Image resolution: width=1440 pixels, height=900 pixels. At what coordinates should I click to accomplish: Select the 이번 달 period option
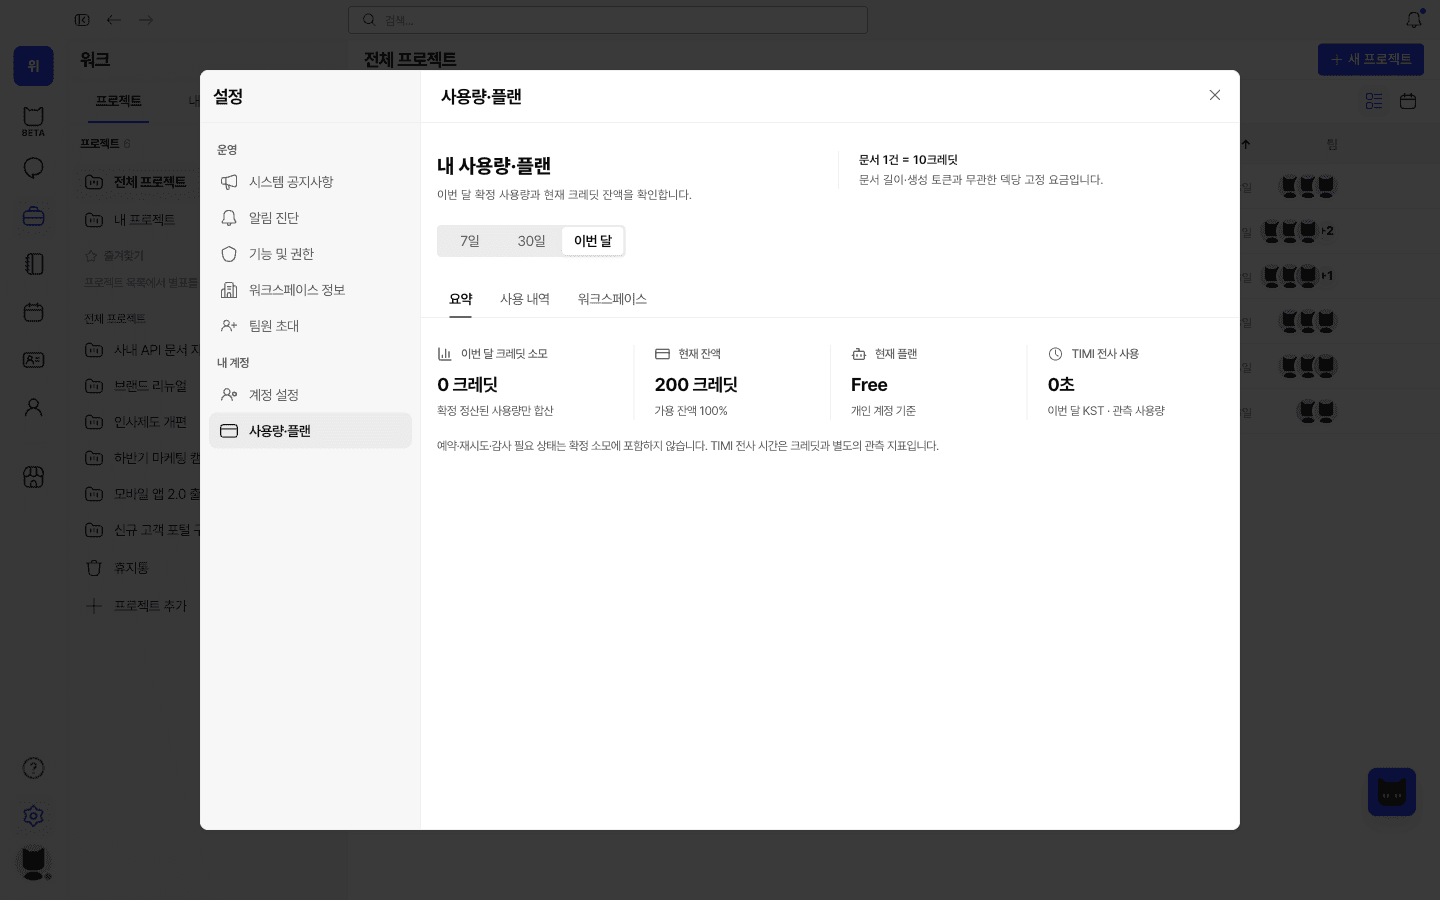[x=592, y=241]
